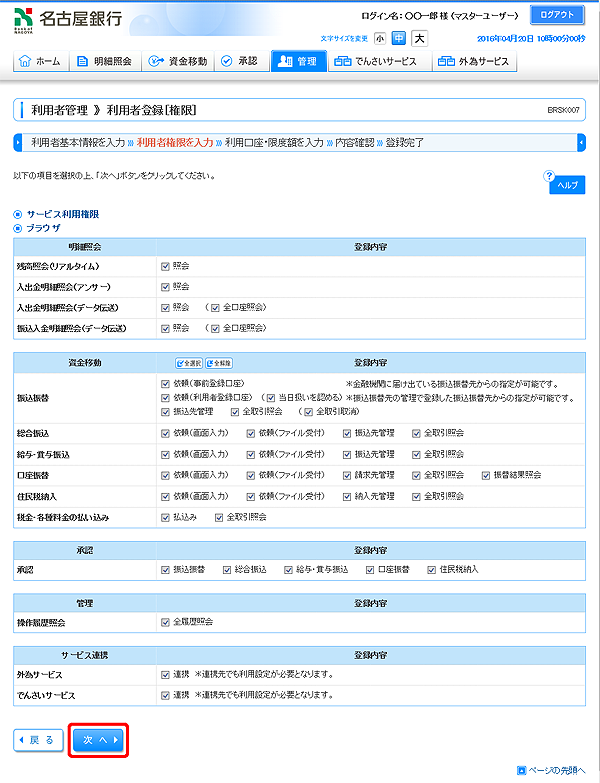Toggle 振替結果照会 checkbox
Viewport: 600px width, 783px height.
tap(486, 475)
